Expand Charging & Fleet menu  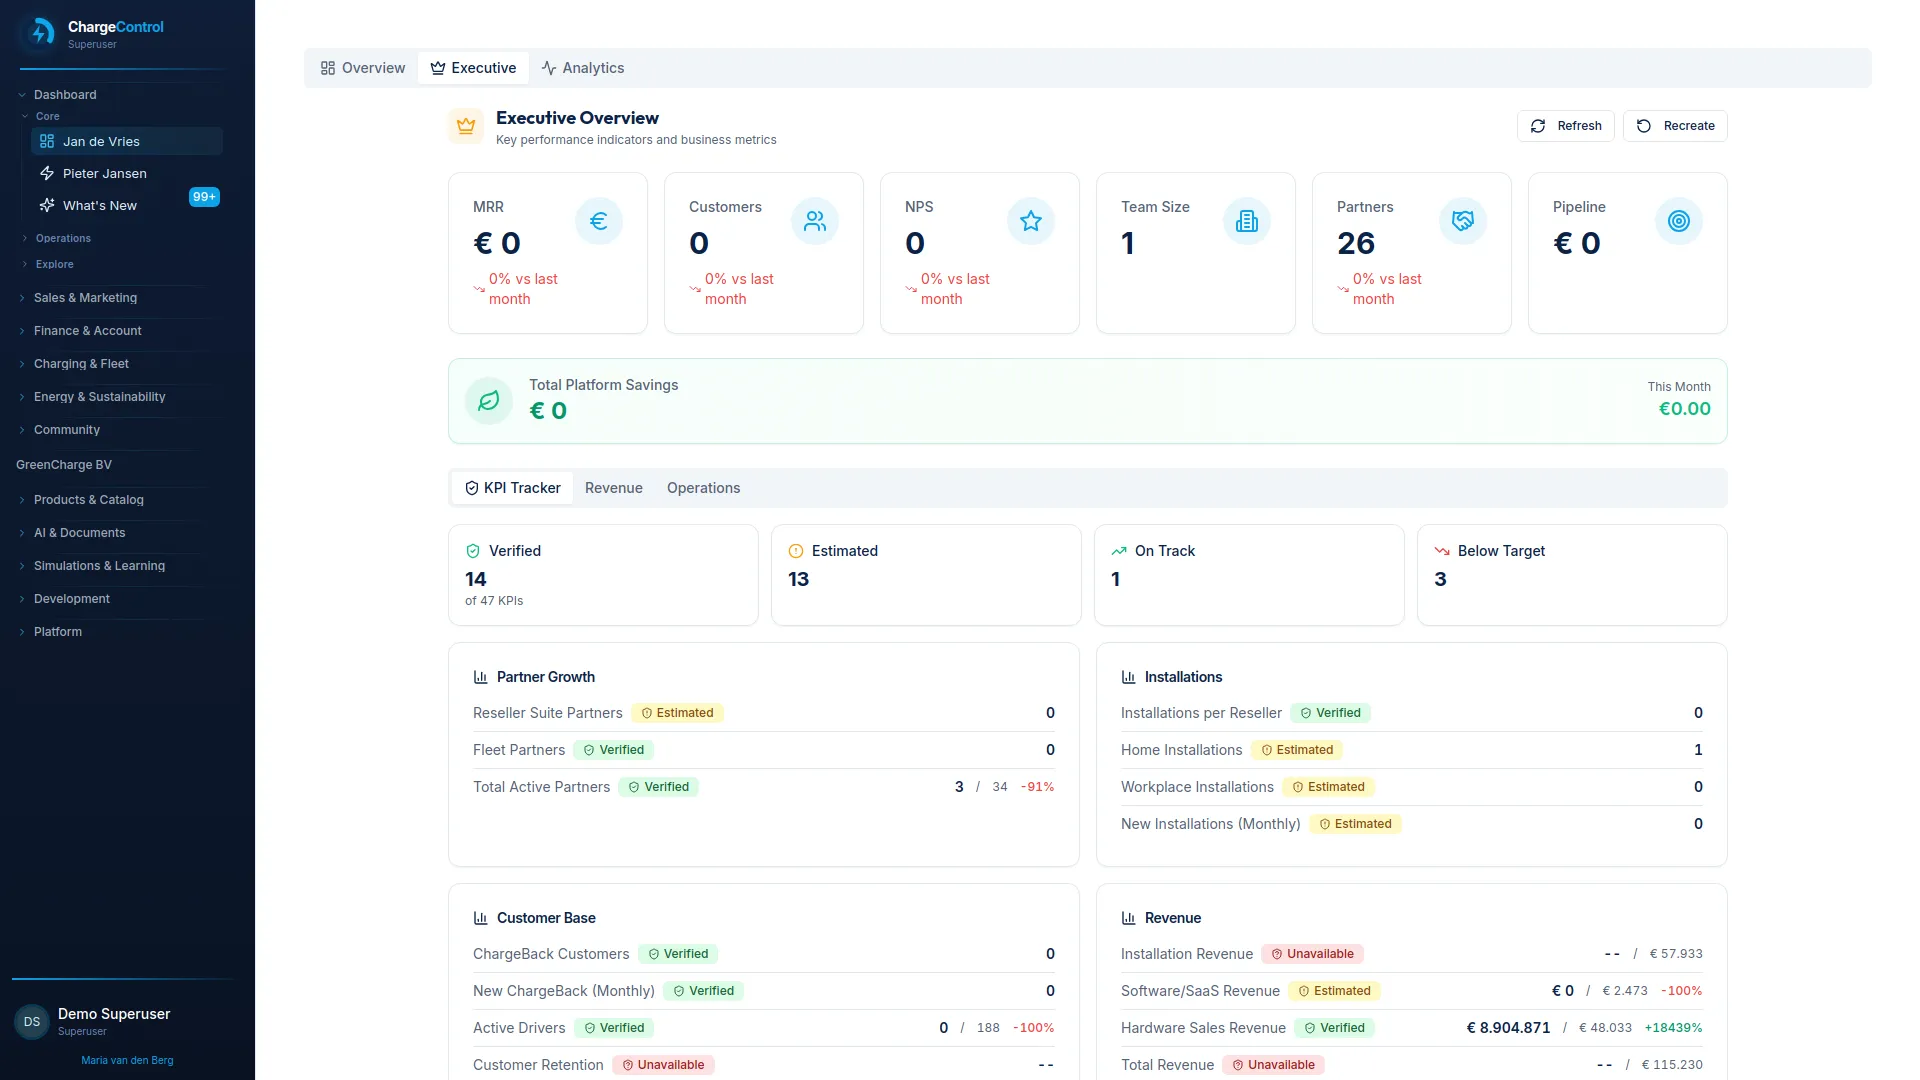(x=81, y=364)
